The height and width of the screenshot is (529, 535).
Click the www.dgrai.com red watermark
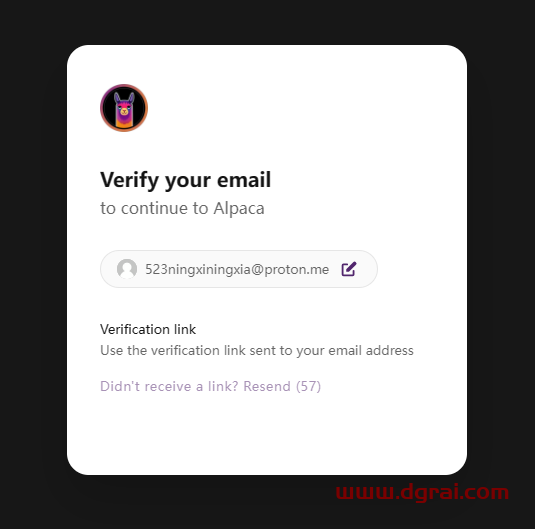(x=422, y=492)
